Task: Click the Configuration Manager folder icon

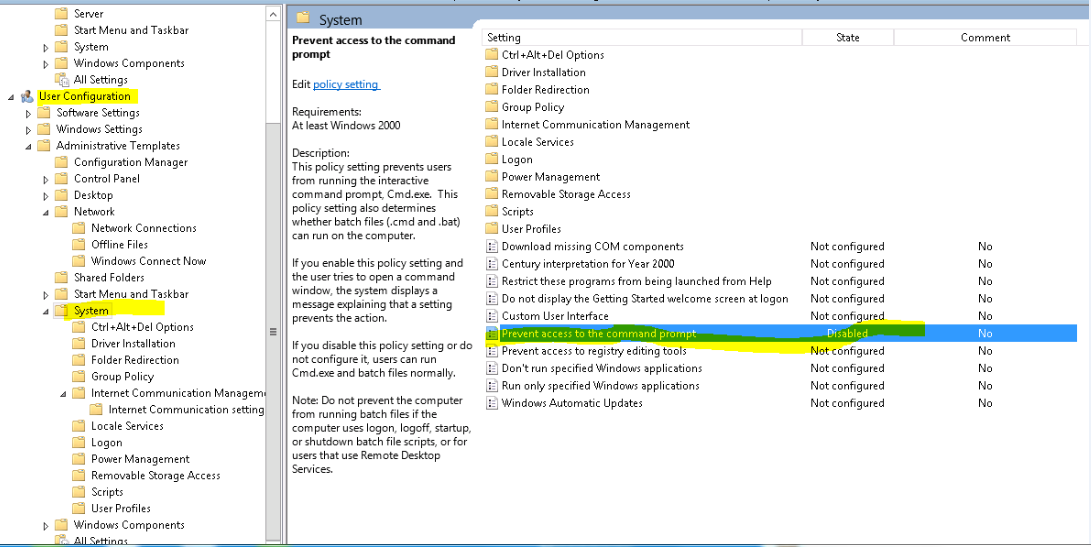Action: point(61,162)
